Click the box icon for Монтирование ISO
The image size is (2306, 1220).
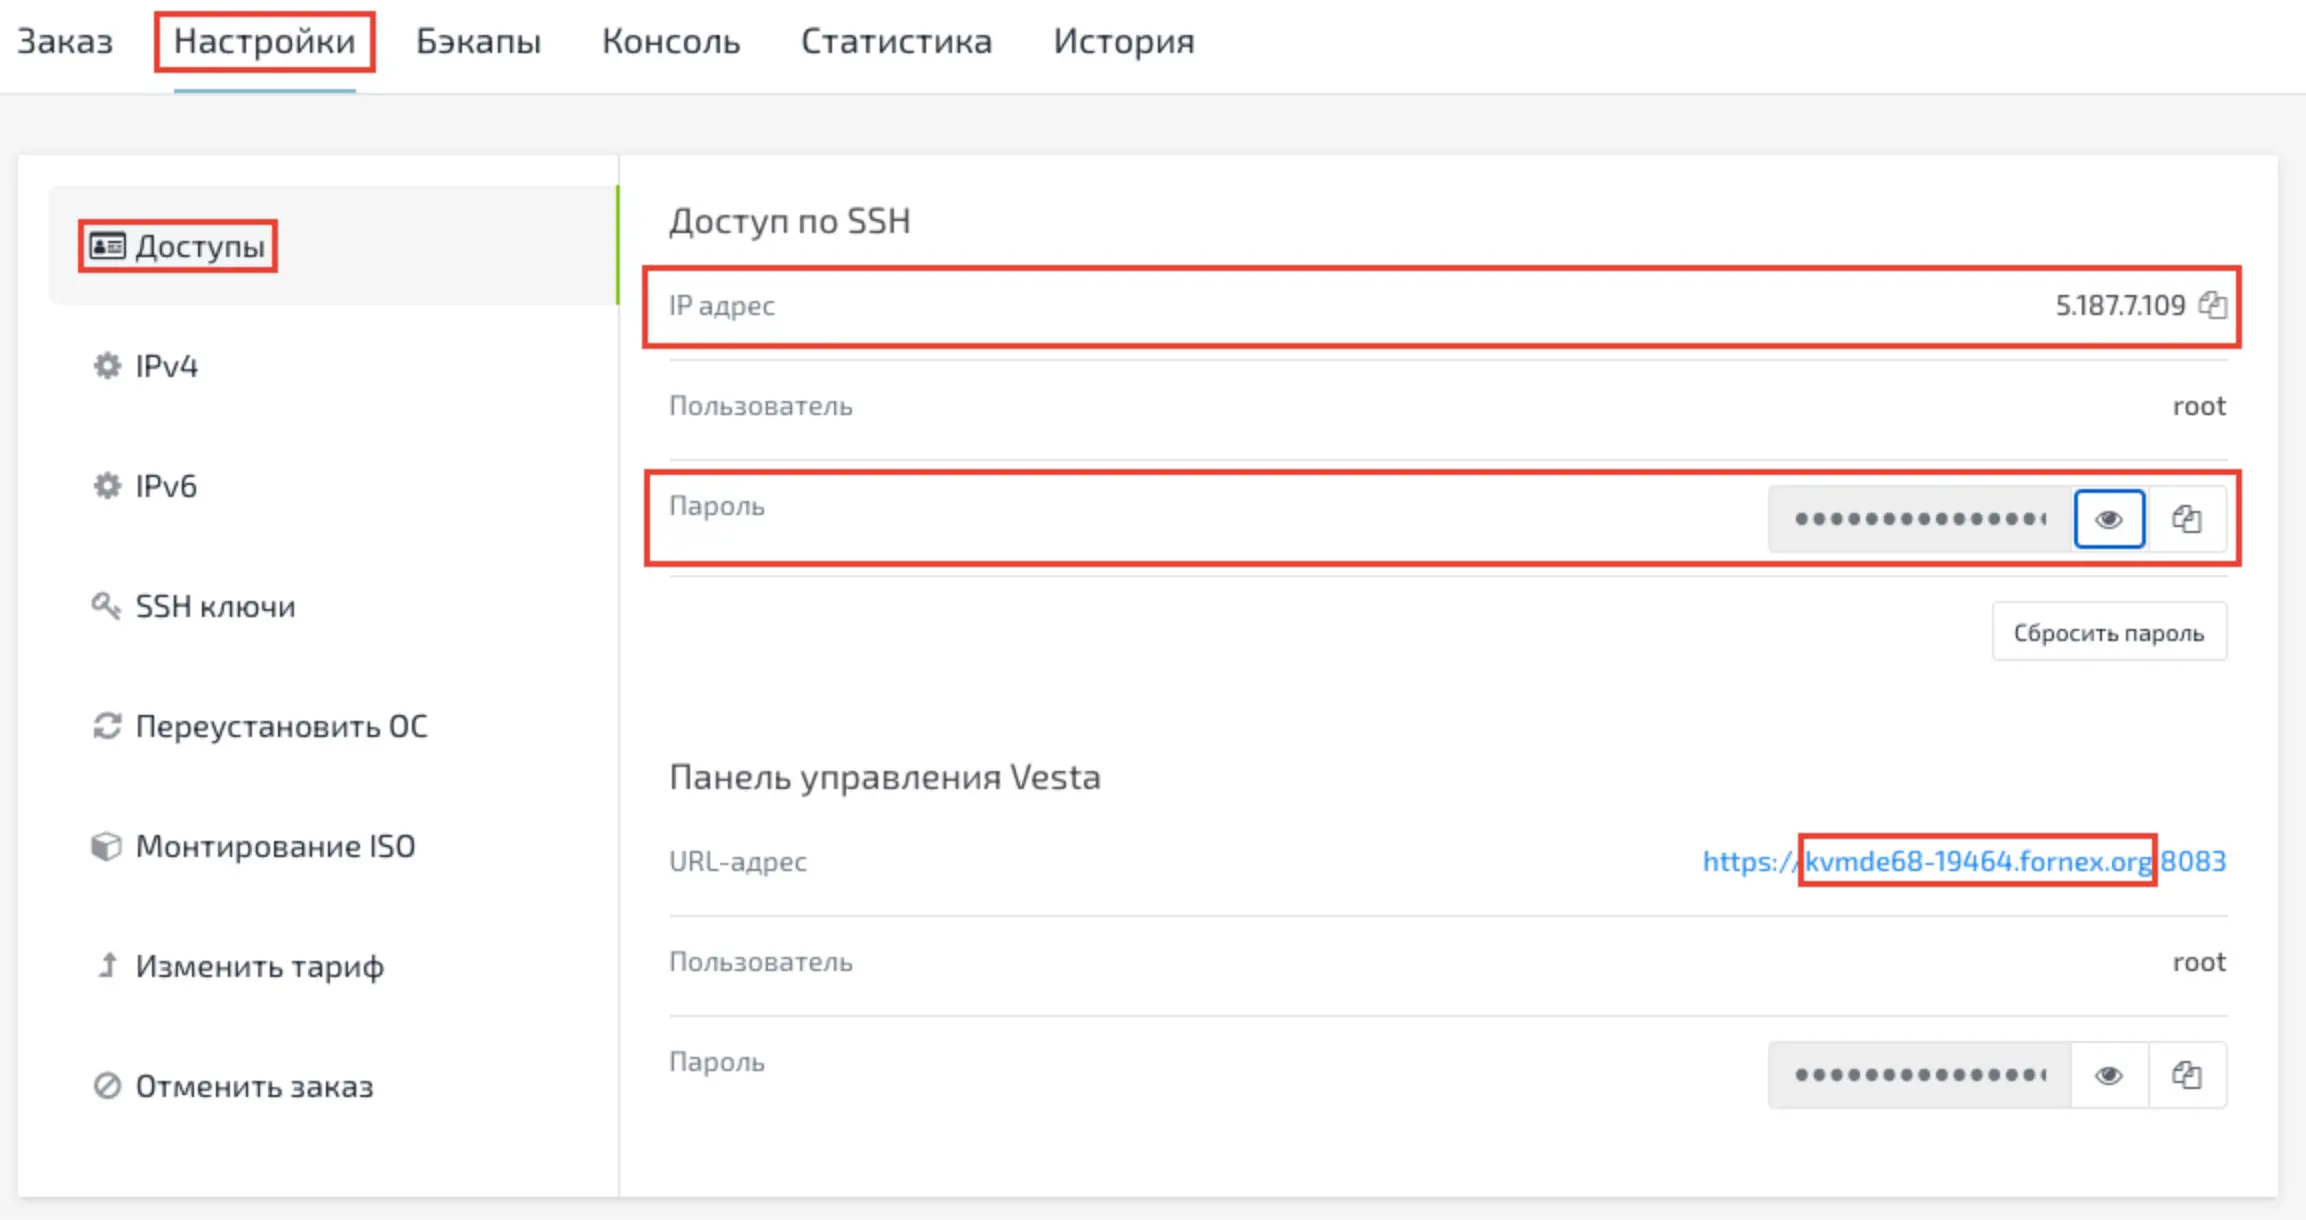click(106, 846)
